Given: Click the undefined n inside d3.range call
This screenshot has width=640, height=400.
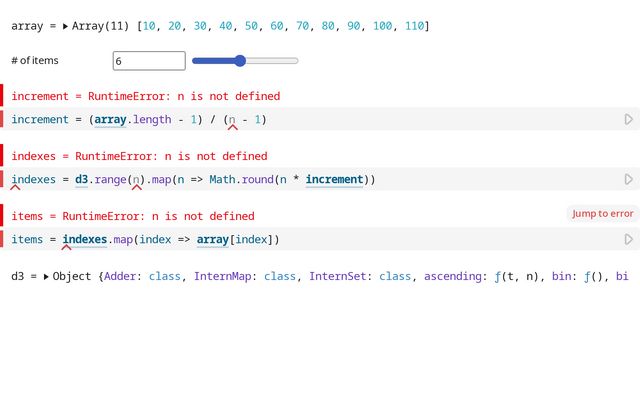Looking at the screenshot, I should click(137, 180).
